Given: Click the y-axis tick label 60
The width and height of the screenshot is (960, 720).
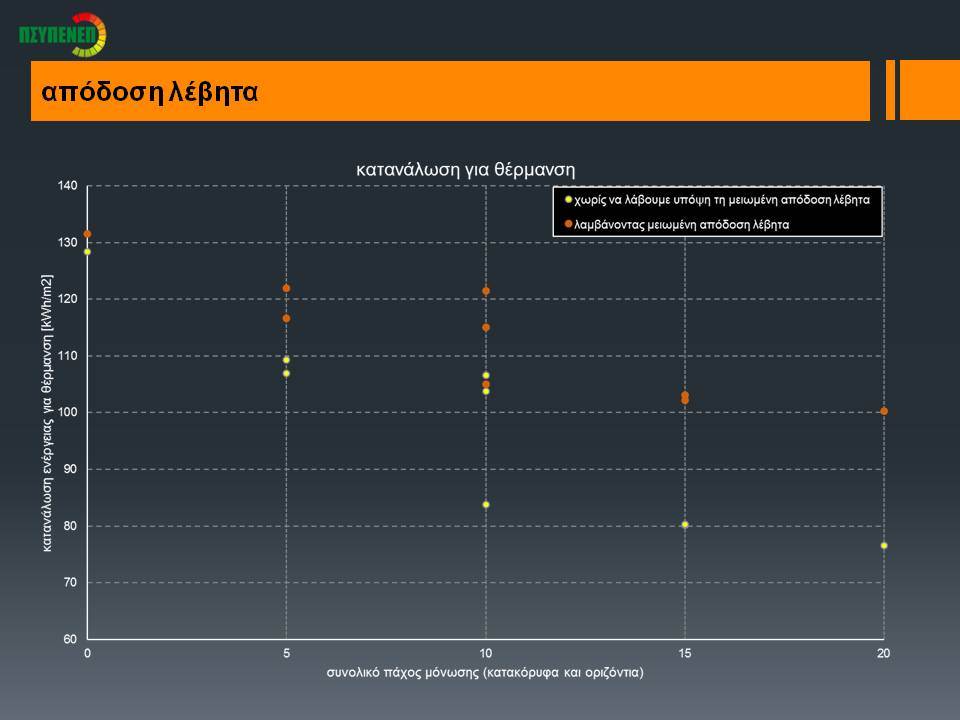Looking at the screenshot, I should [70, 639].
